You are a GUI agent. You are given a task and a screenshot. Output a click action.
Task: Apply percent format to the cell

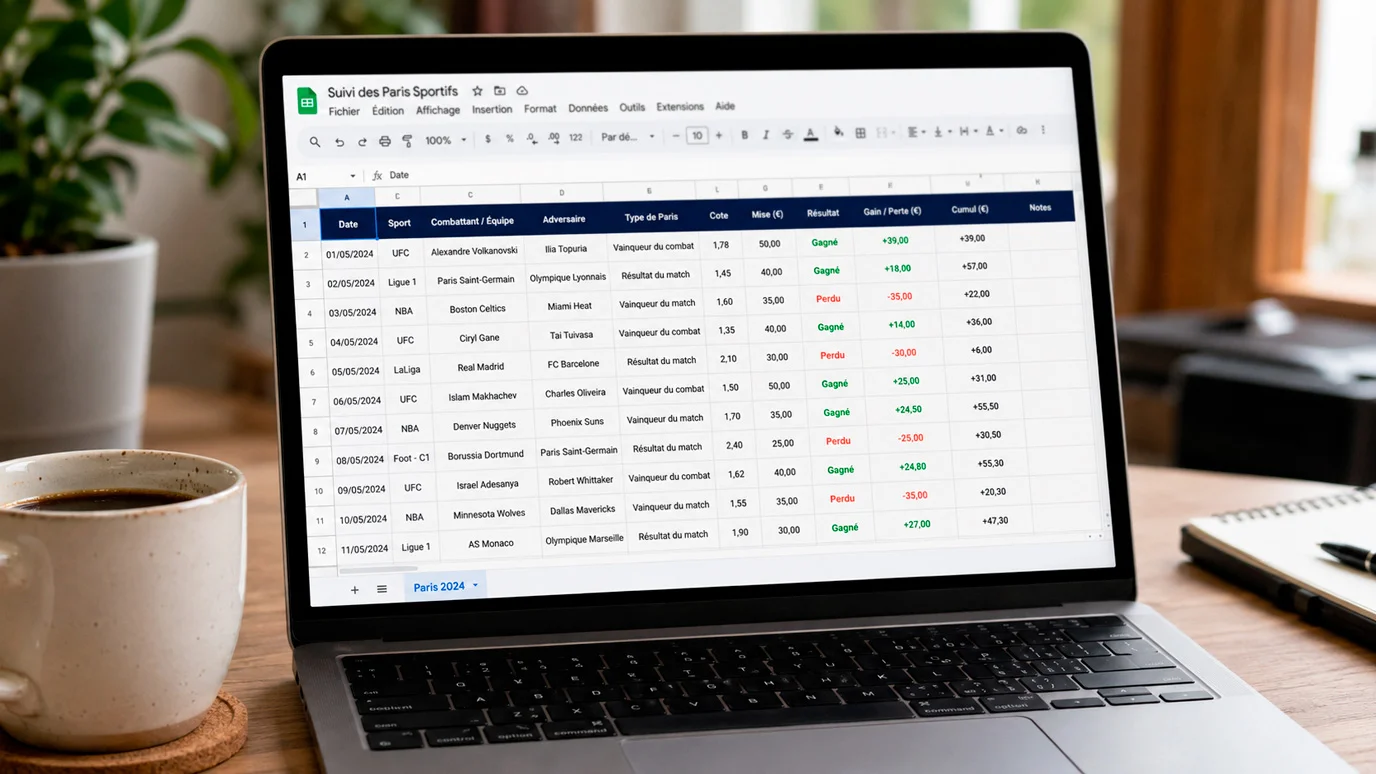[x=510, y=139]
